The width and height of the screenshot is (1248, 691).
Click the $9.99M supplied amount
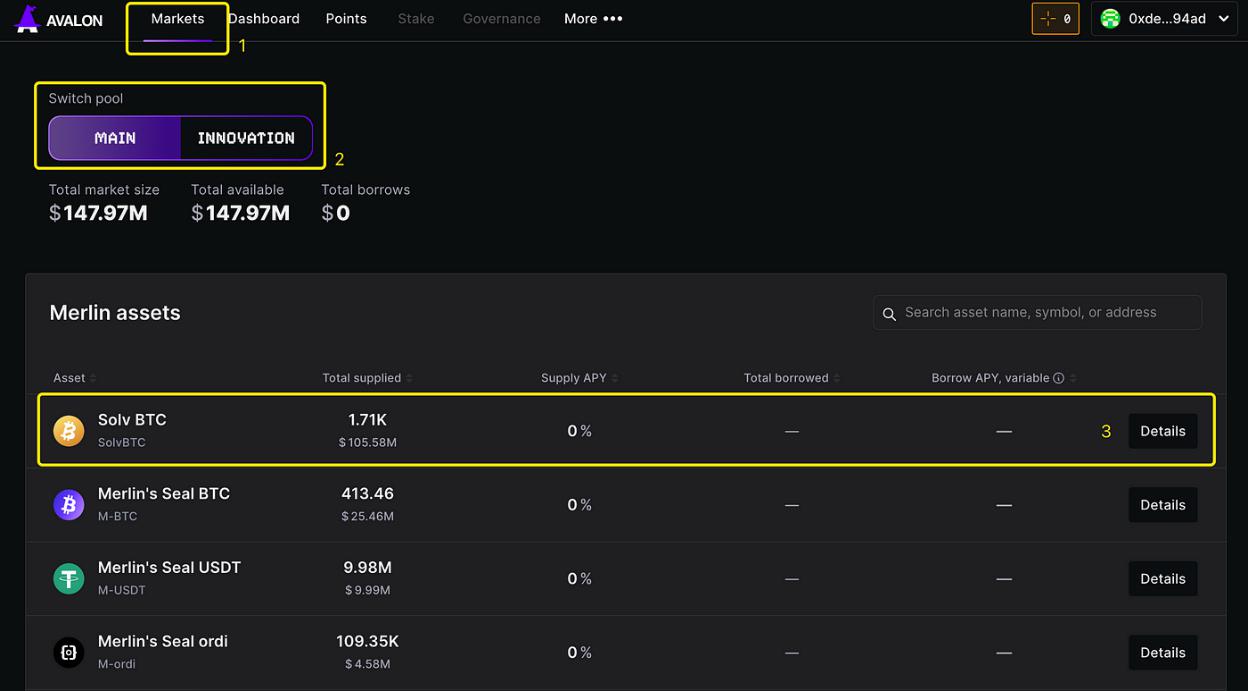click(x=367, y=590)
